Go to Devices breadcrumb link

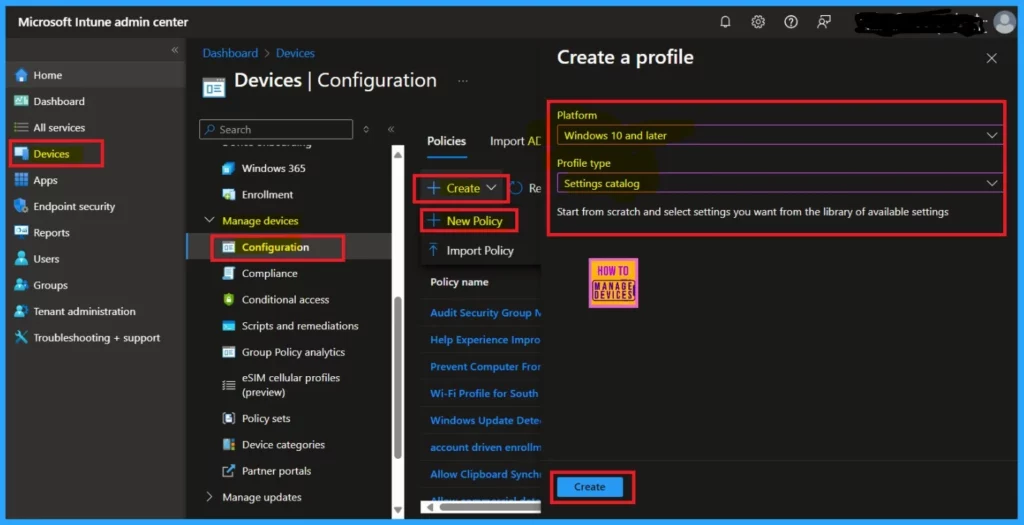[x=295, y=53]
